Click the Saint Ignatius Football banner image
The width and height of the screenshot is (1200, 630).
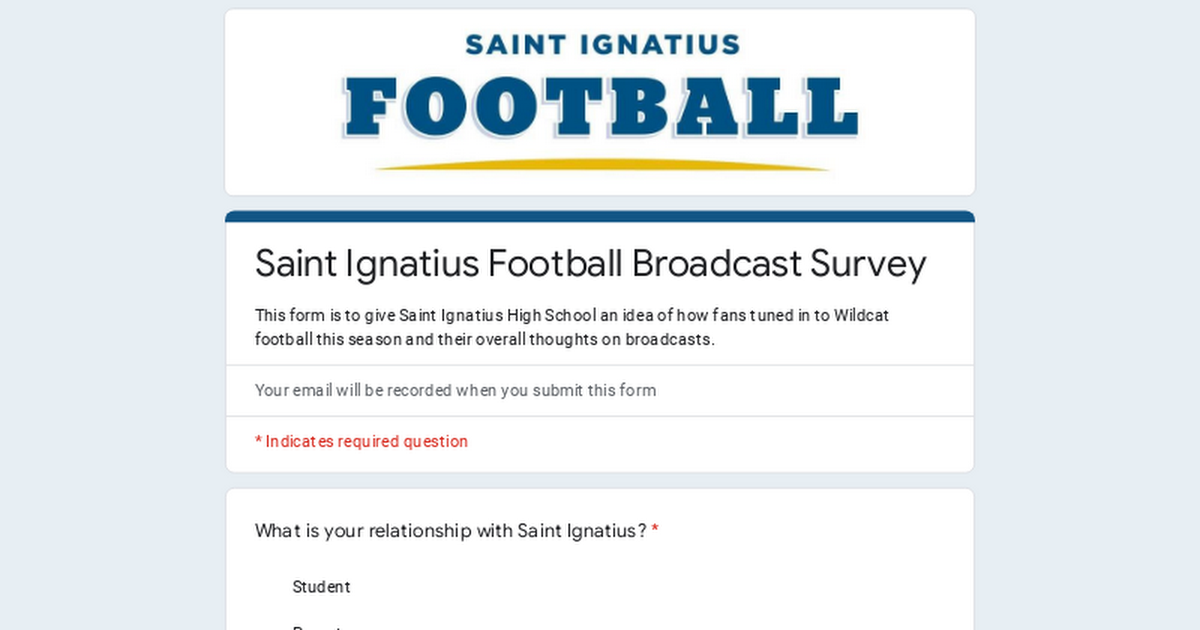(x=600, y=102)
